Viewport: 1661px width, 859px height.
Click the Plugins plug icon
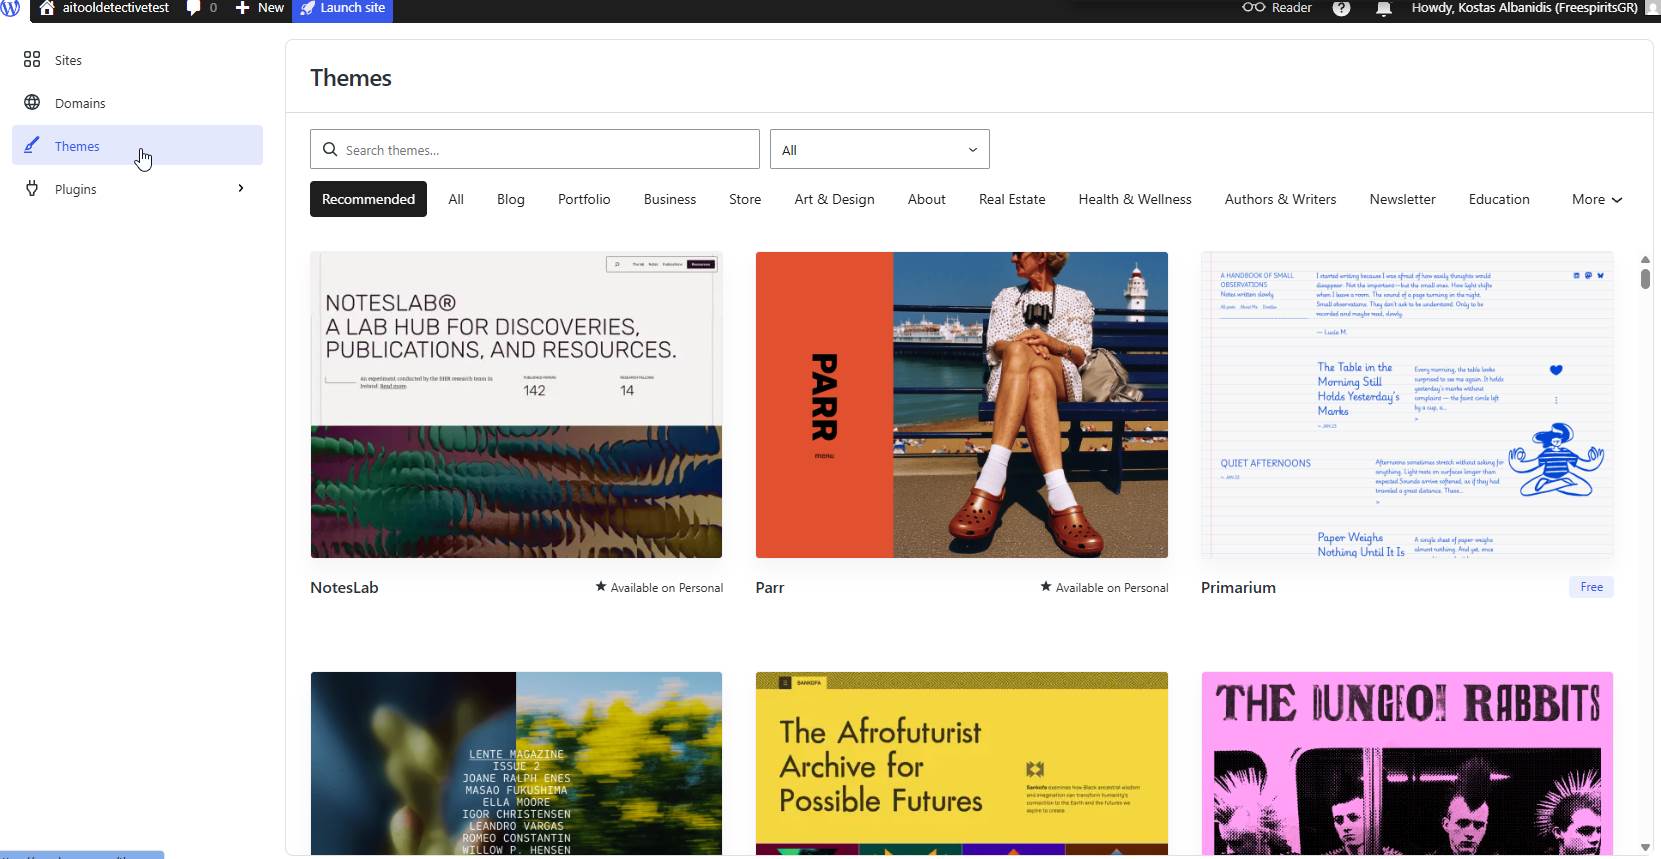tap(32, 189)
